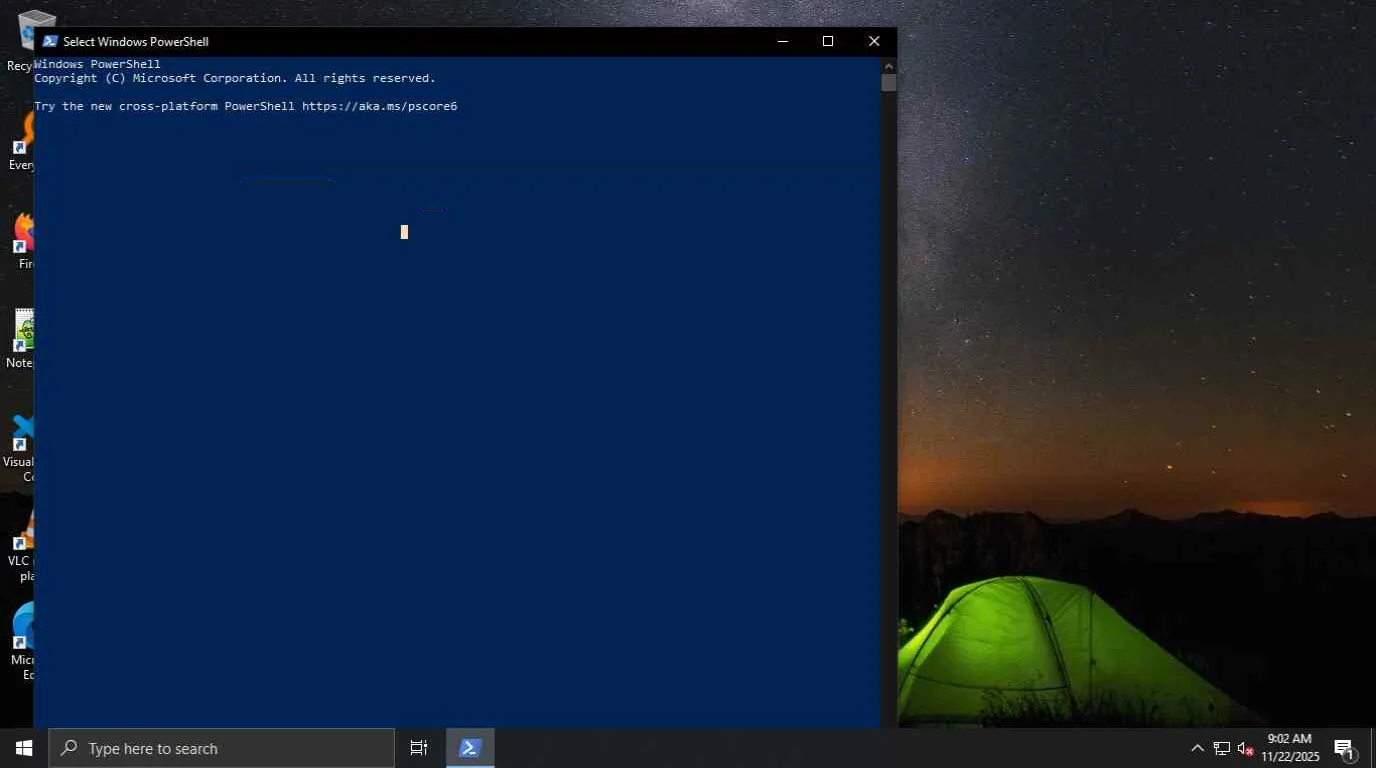Screen dimensions: 1376x768
Task: Click the PowerShell vertical scrollbar thumb
Action: tap(888, 83)
